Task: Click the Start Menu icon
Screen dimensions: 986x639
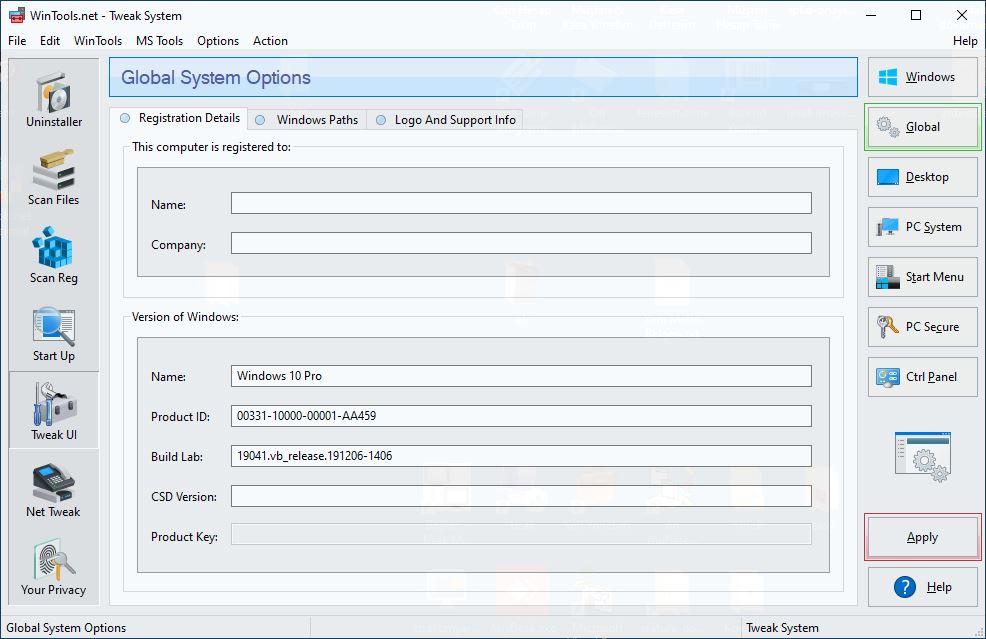Action: [887, 277]
